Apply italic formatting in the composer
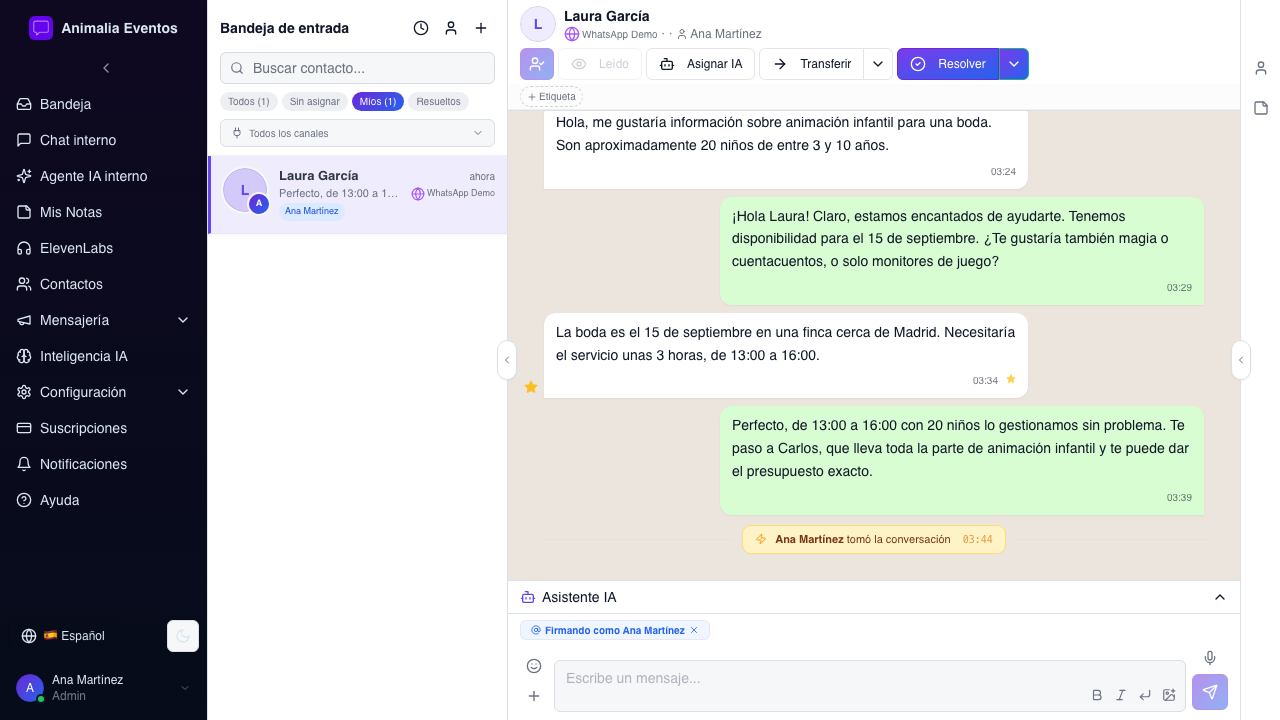 1121,695
